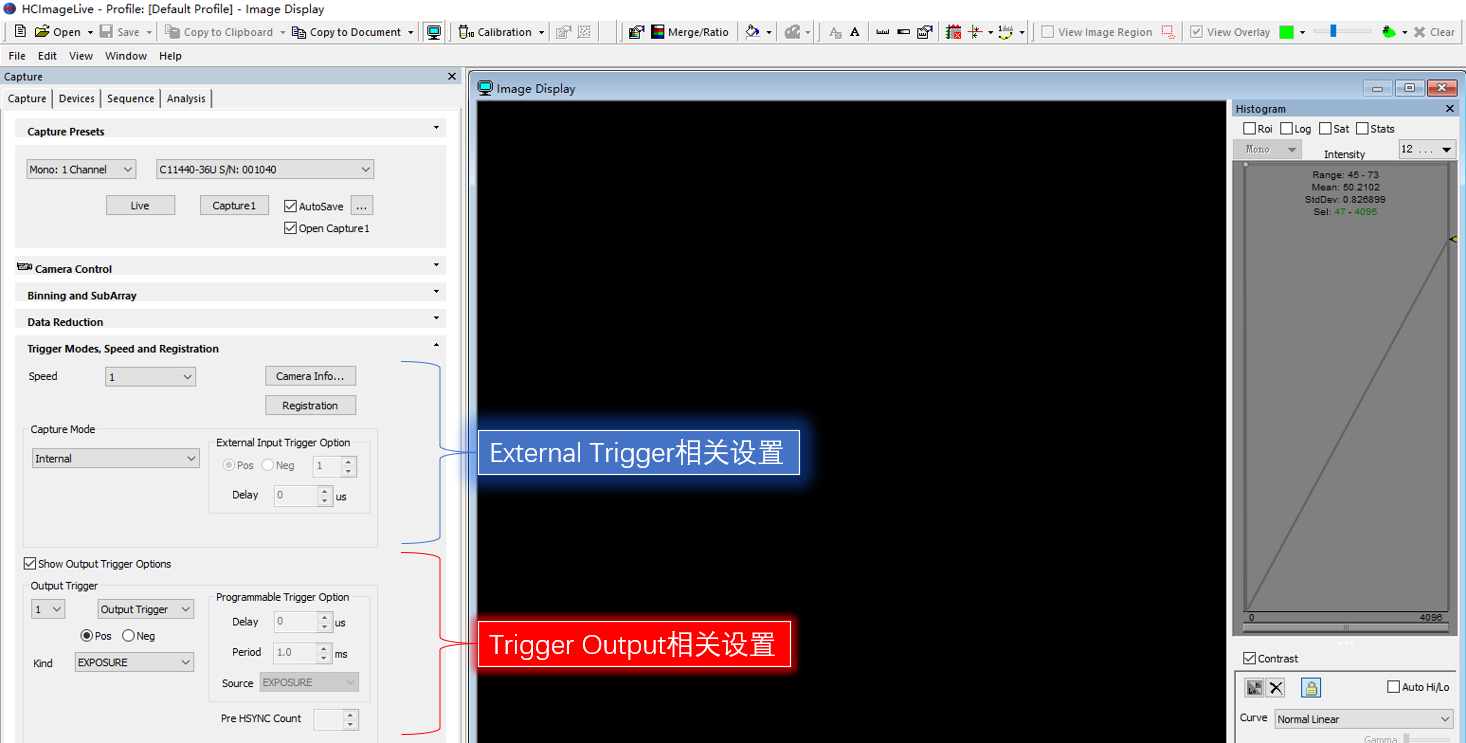Expand the Curve Normal Linear dropdown
Image resolution: width=1466 pixels, height=743 pixels.
(x=1364, y=719)
